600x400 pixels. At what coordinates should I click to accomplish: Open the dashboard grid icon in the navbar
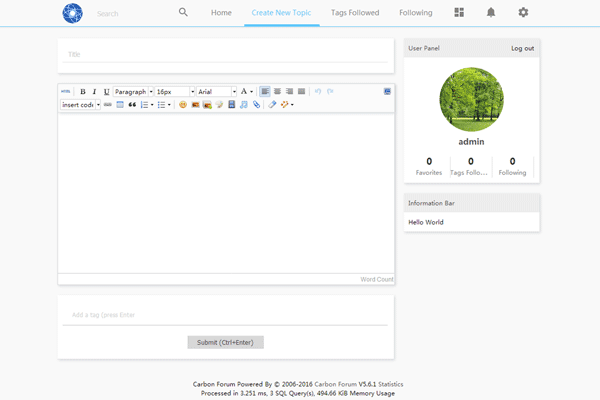(459, 13)
